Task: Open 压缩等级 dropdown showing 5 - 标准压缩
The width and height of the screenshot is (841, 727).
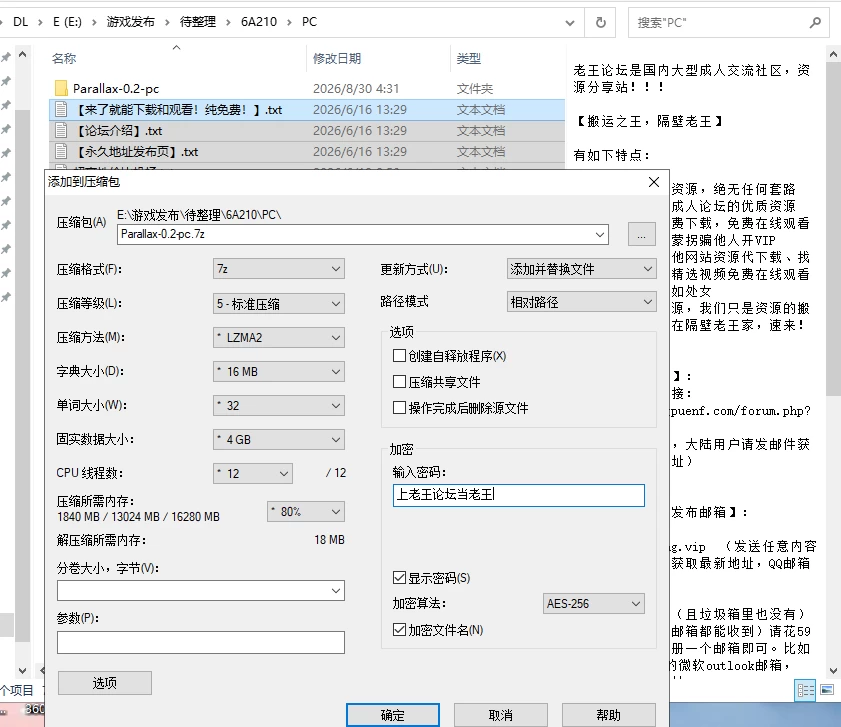Action: point(278,304)
